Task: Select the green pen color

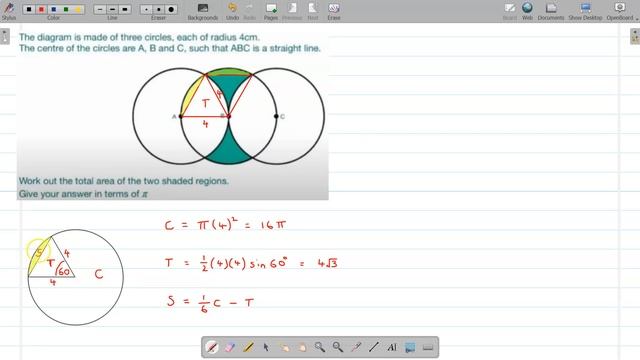Action: tap(66, 9)
